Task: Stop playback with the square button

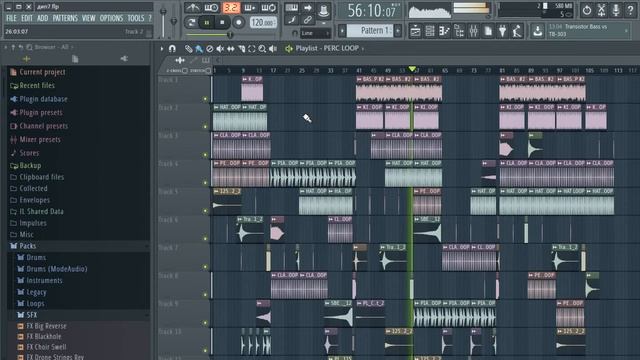Action: 222,22
